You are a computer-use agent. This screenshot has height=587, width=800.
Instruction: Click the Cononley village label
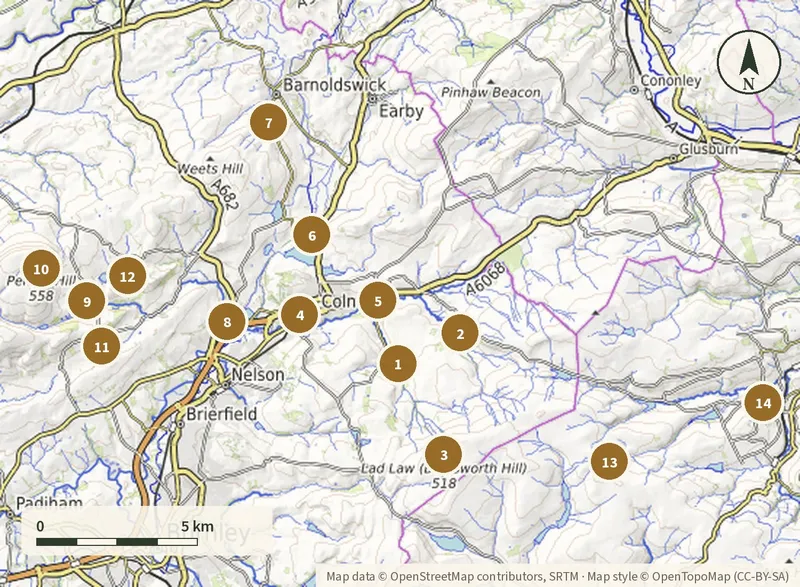[671, 81]
